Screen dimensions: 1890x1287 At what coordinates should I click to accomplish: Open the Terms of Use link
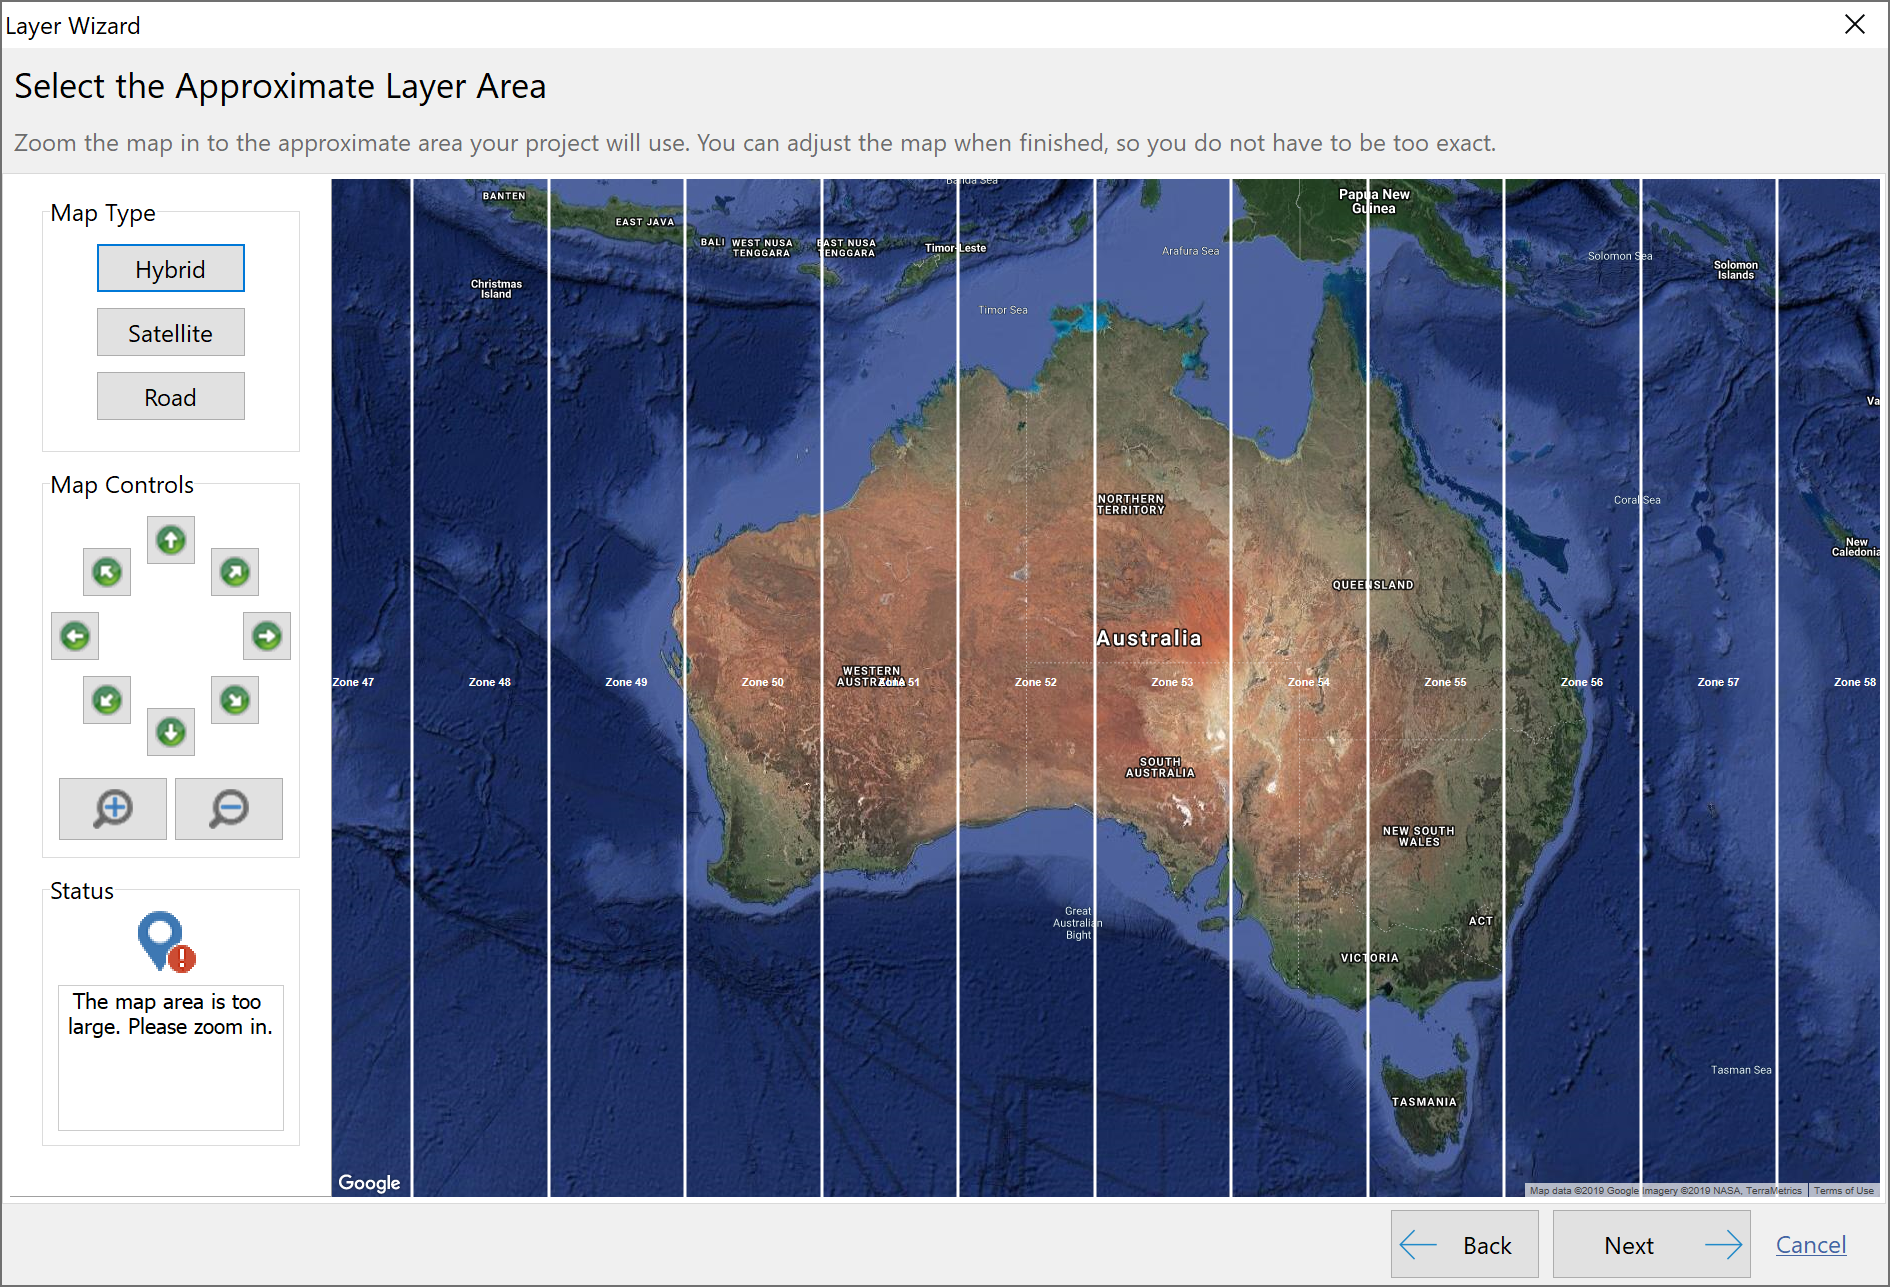[x=1844, y=1190]
